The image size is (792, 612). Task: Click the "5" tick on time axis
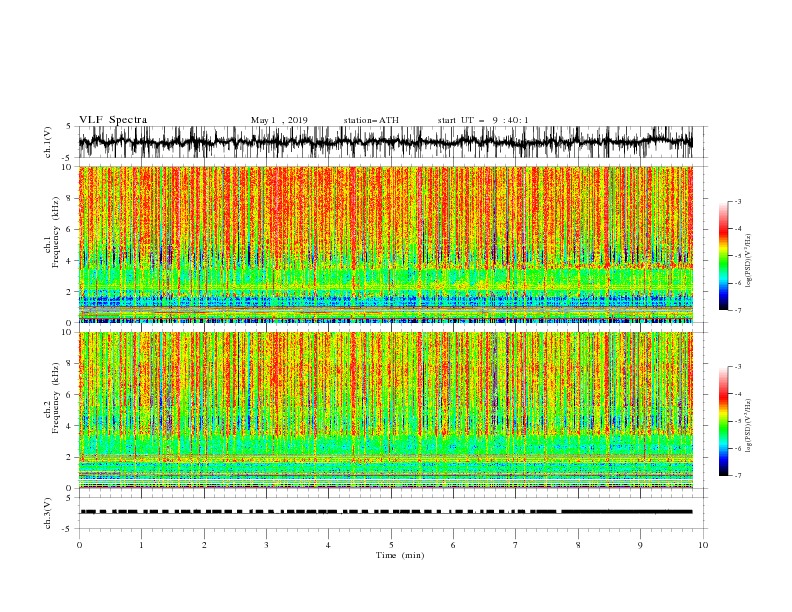[391, 545]
